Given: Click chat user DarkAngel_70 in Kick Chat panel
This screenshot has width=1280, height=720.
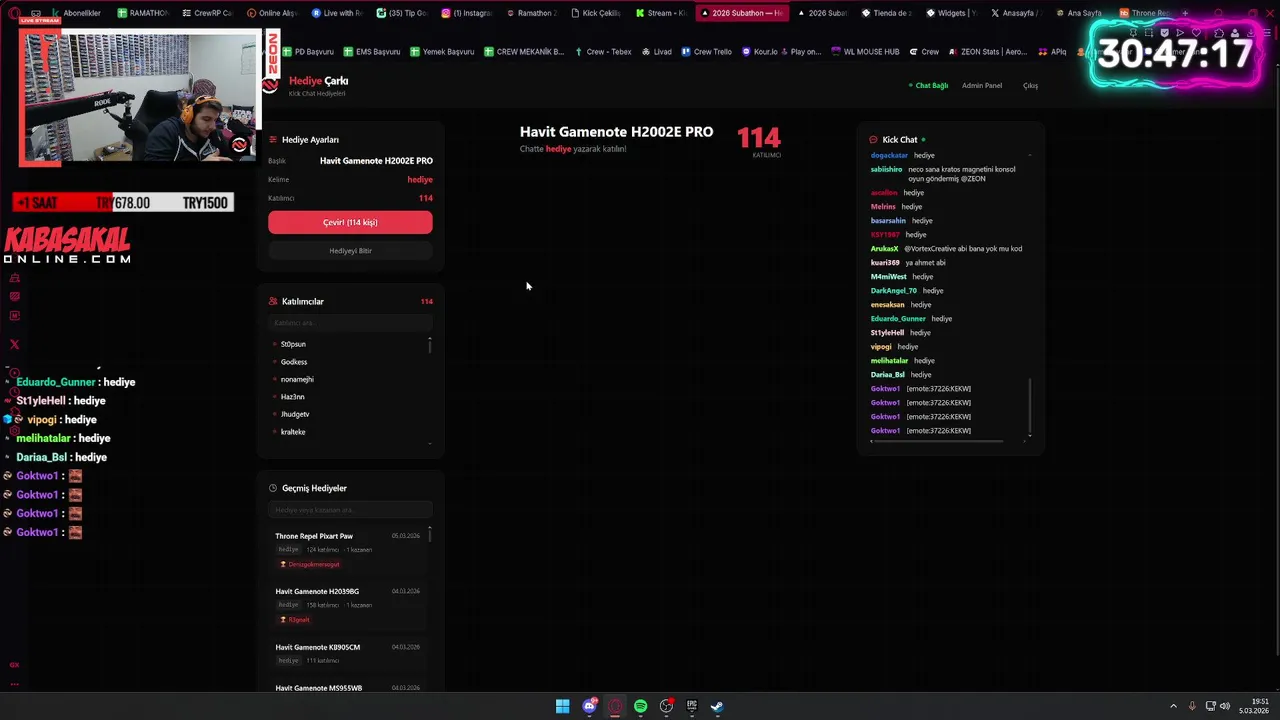Looking at the screenshot, I should click(x=893, y=291).
